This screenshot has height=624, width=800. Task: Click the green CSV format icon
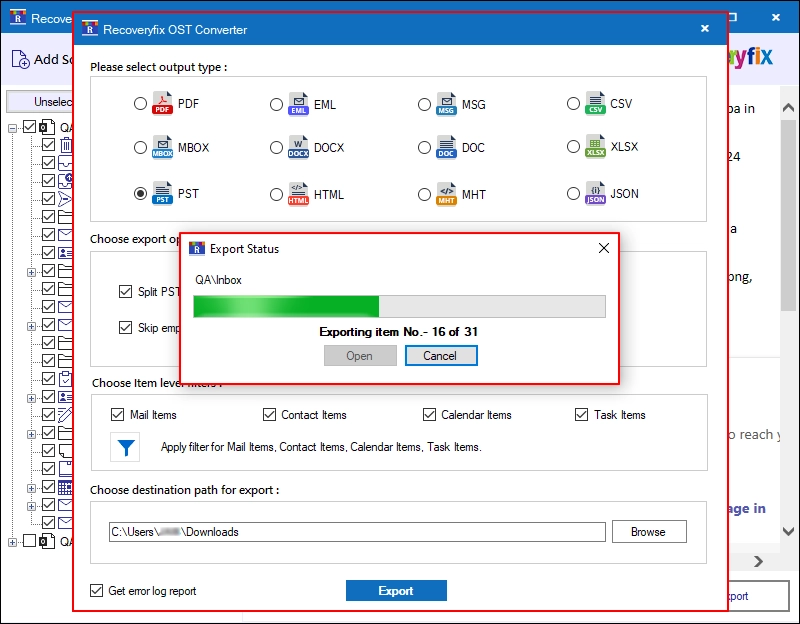(595, 103)
